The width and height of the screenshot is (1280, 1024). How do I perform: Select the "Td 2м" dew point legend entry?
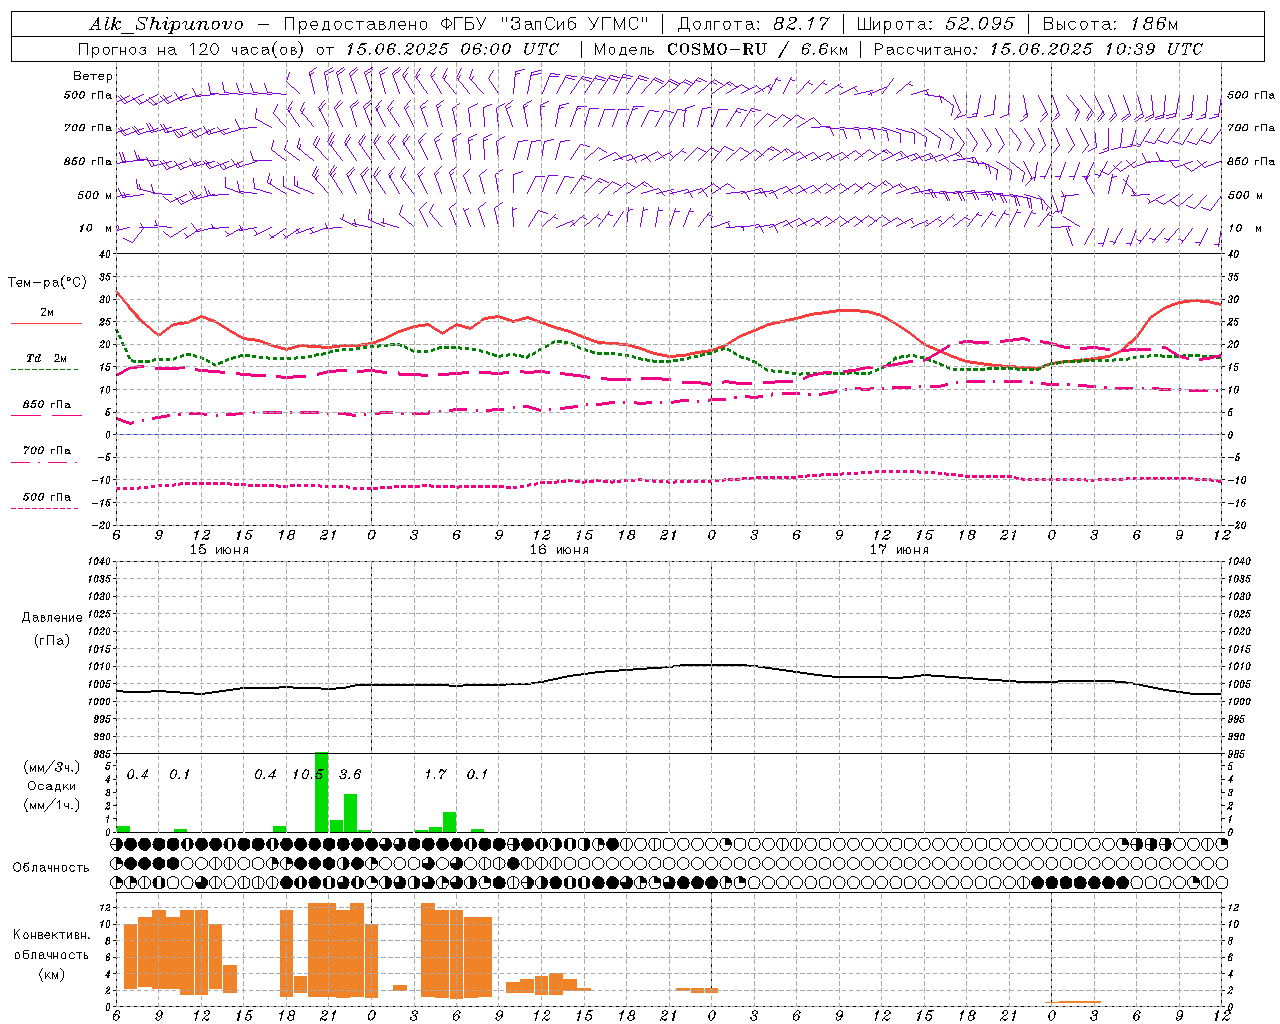pyautogui.click(x=47, y=358)
